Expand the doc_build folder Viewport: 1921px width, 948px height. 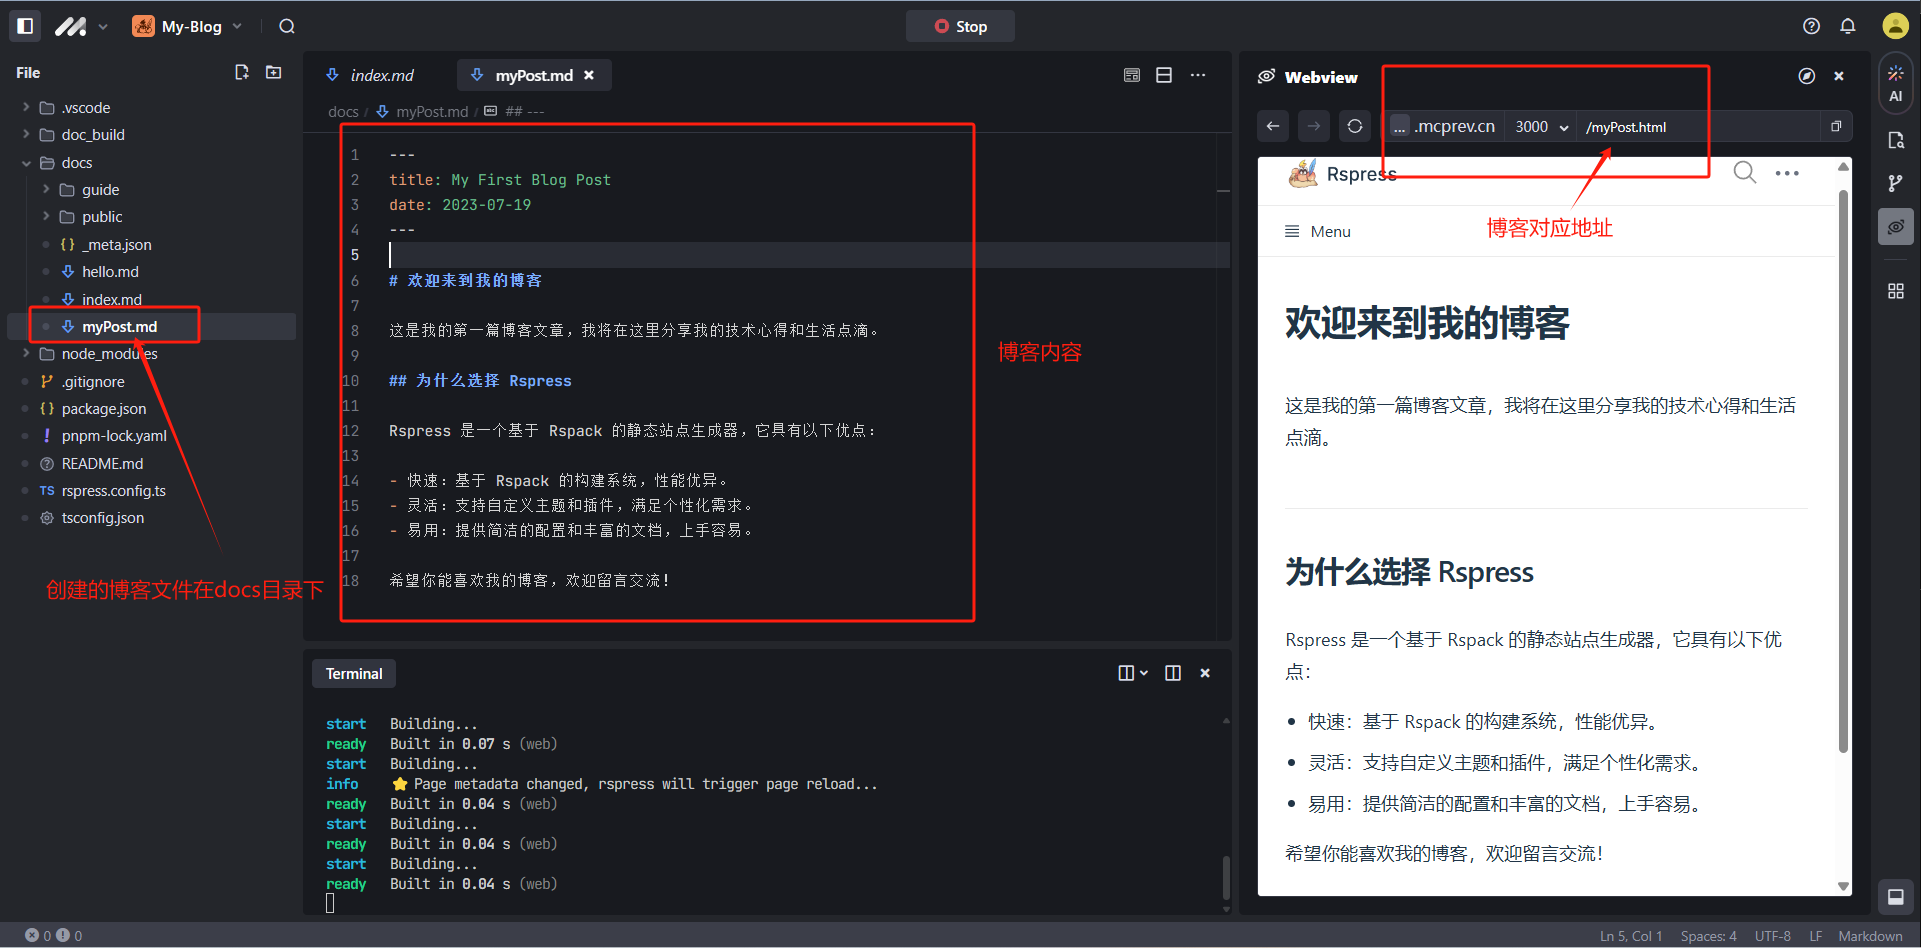[x=26, y=134]
